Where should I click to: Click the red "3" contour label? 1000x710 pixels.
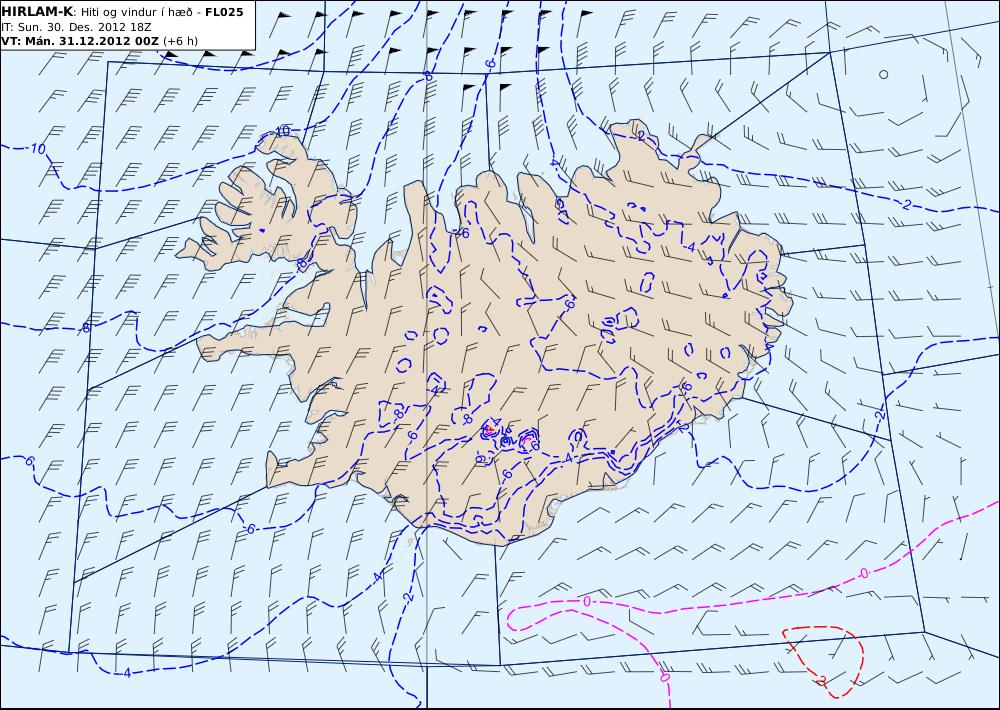click(823, 681)
